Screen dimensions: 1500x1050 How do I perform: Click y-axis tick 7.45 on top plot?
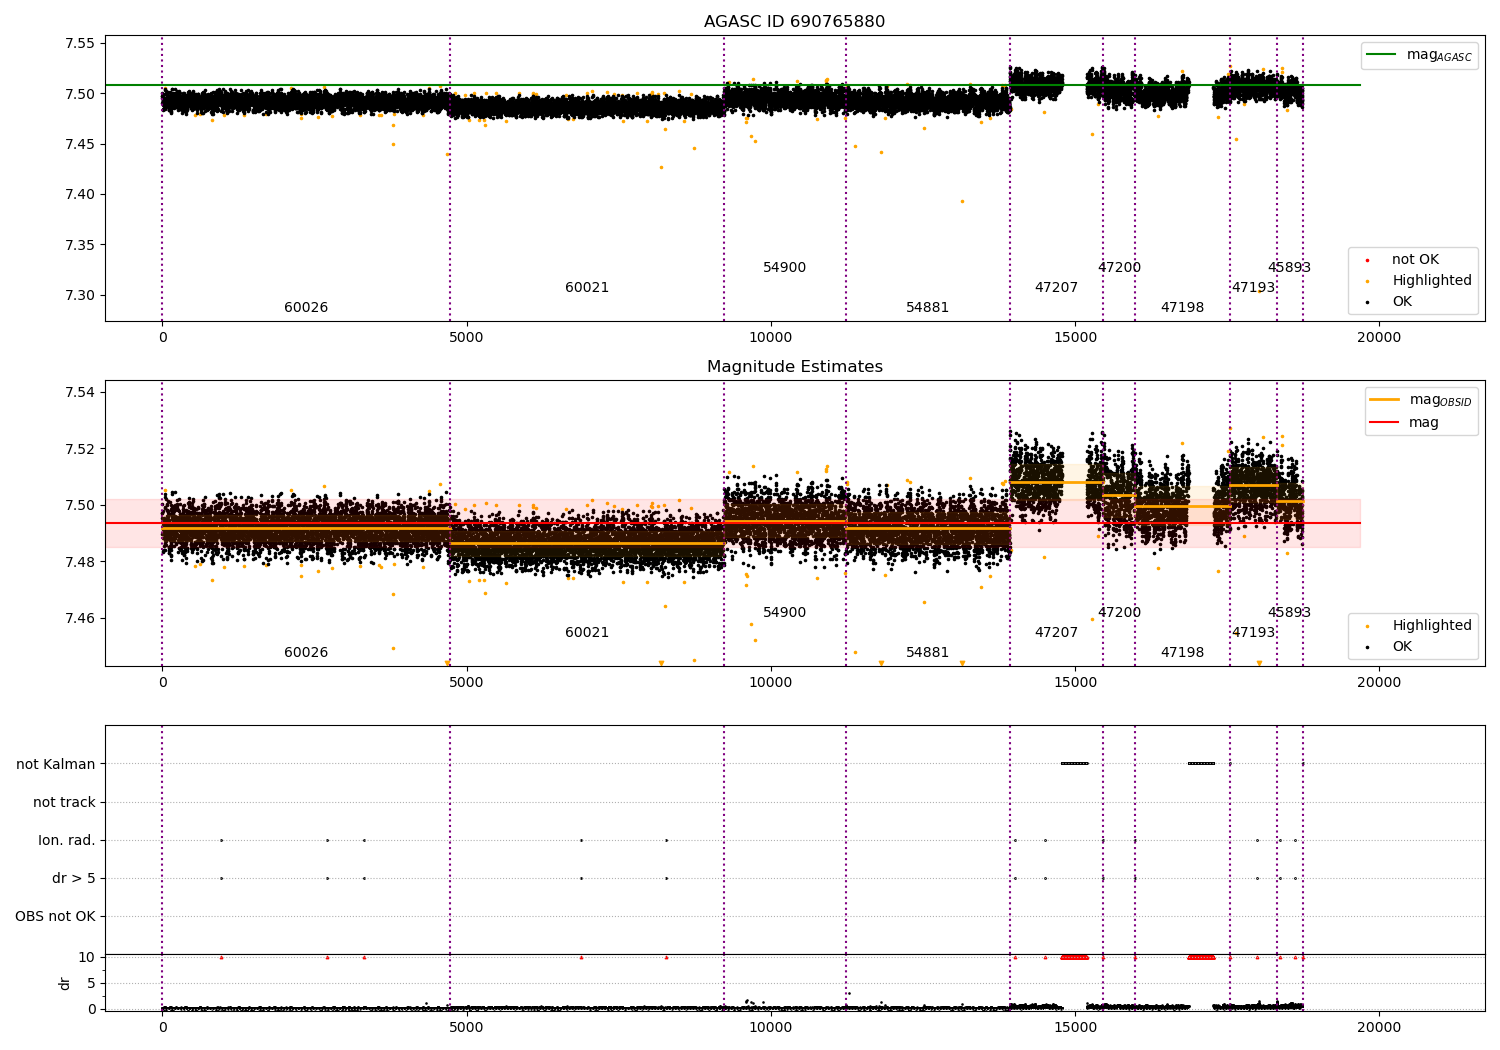[79, 145]
